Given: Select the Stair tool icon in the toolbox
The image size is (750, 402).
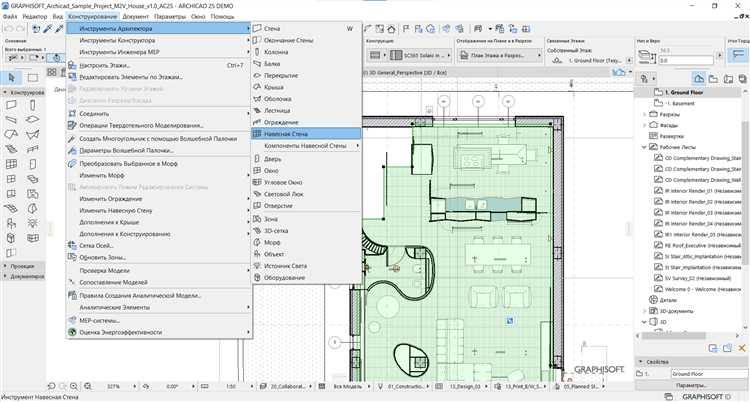Looking at the screenshot, I should 11,149.
